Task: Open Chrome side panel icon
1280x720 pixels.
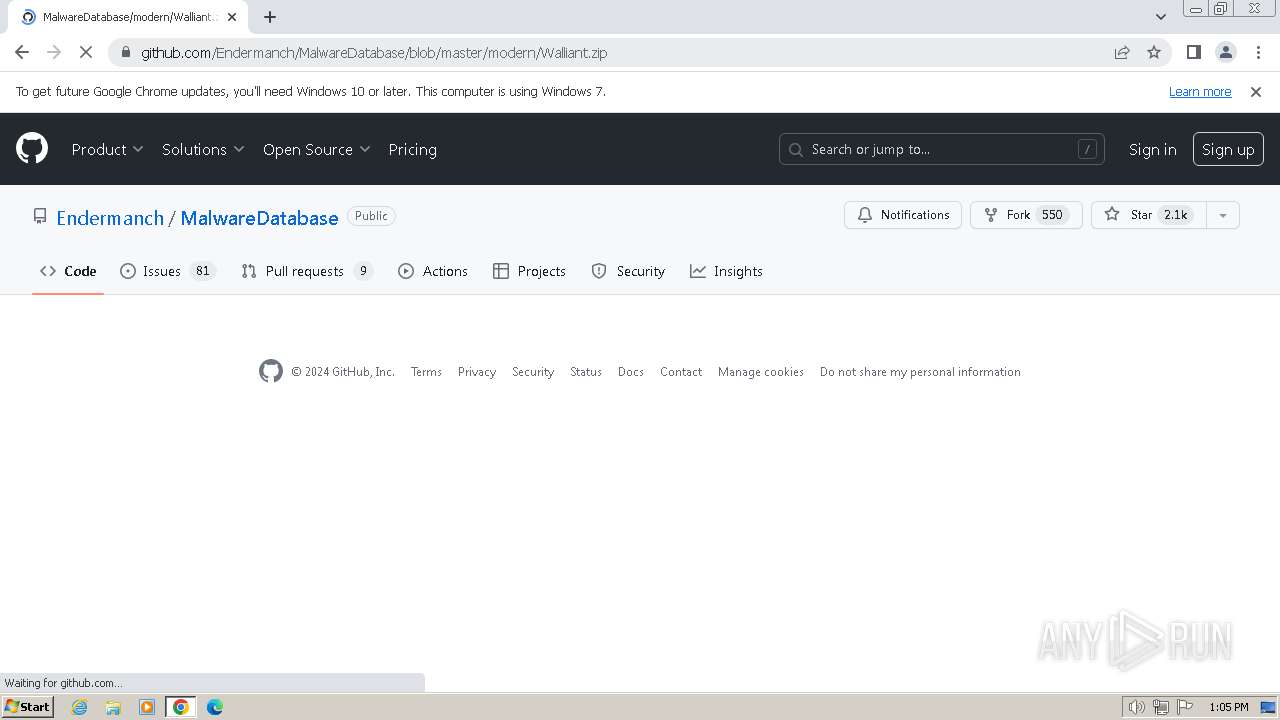Action: [1193, 52]
